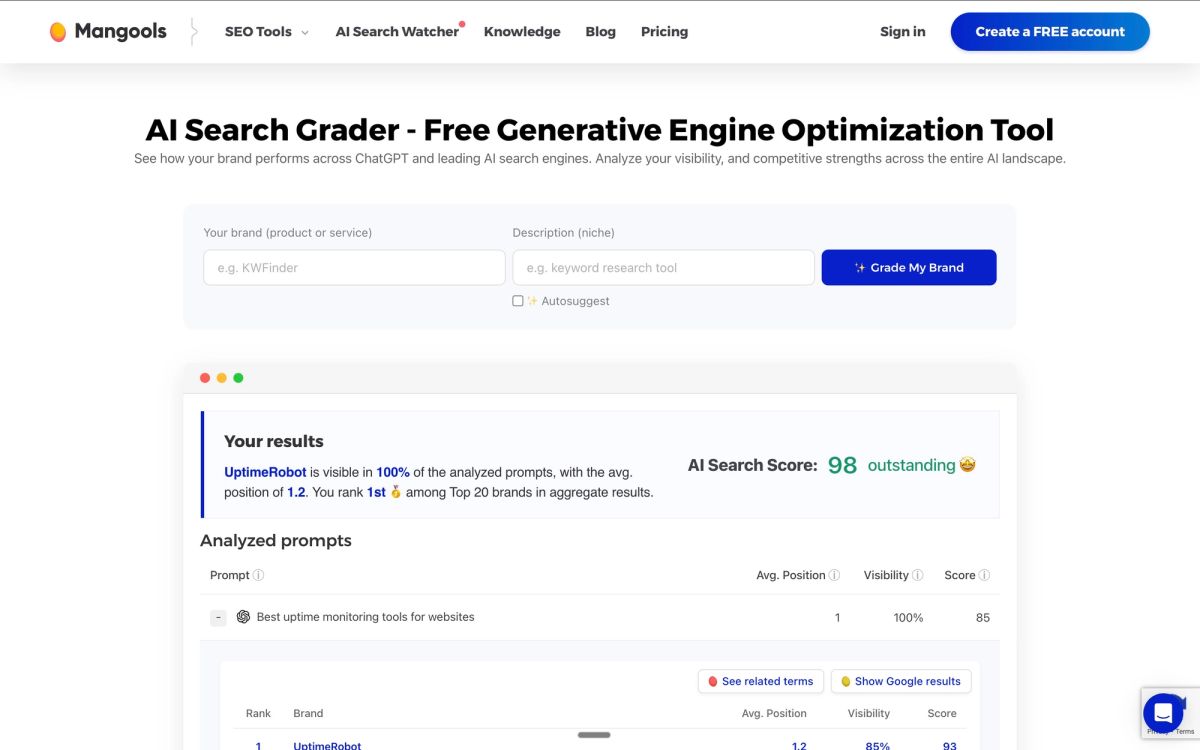Click info icon next to Avg. Position
Viewport: 1200px width, 750px height.
[835, 575]
